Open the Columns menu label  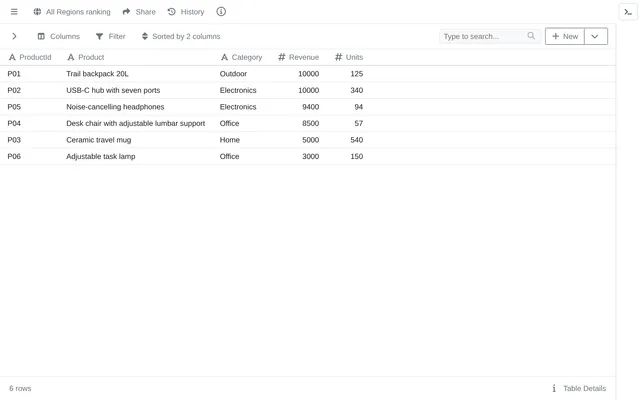click(65, 36)
